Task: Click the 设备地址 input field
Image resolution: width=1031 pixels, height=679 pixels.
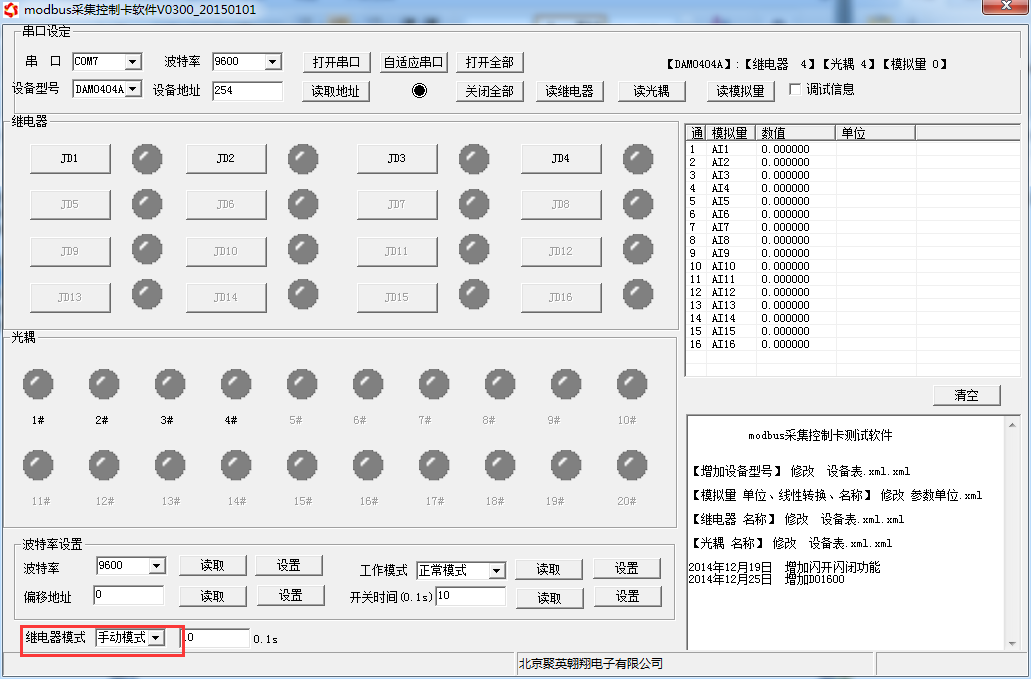Action: pos(247,91)
